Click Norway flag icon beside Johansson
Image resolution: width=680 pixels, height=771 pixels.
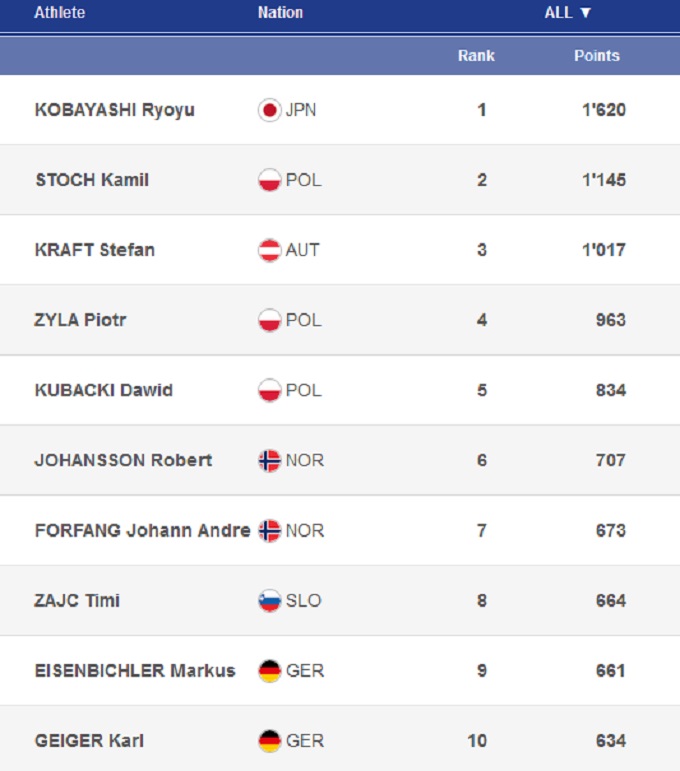coord(269,460)
